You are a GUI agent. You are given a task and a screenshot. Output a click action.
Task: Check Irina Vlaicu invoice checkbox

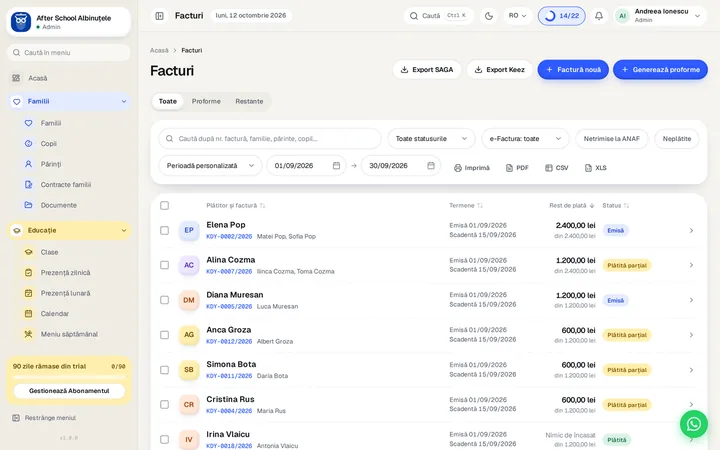click(164, 439)
